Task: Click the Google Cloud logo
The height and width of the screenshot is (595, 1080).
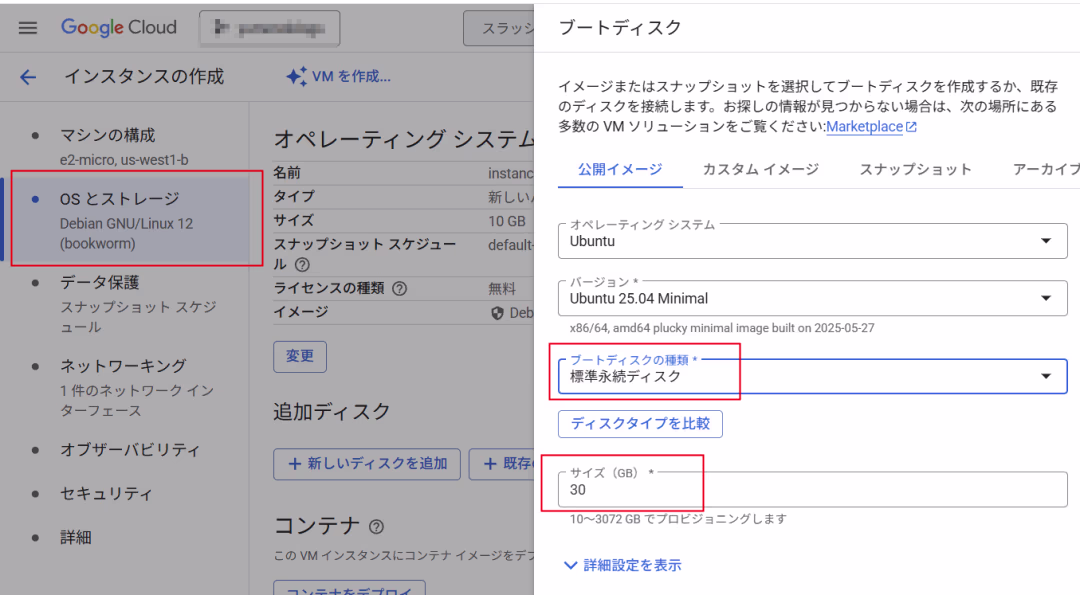Action: coord(118,28)
